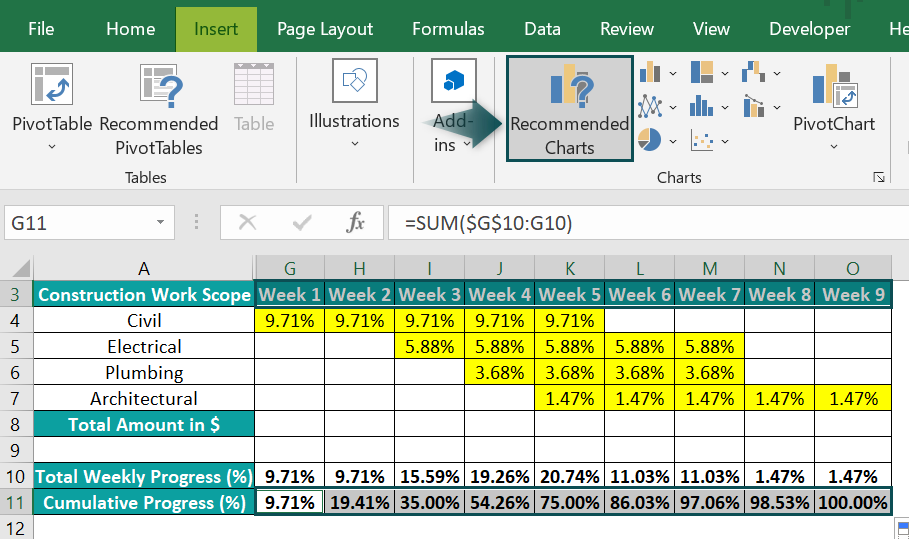Select the weekly progress 20.74% cell
The width and height of the screenshot is (909, 539).
(569, 476)
